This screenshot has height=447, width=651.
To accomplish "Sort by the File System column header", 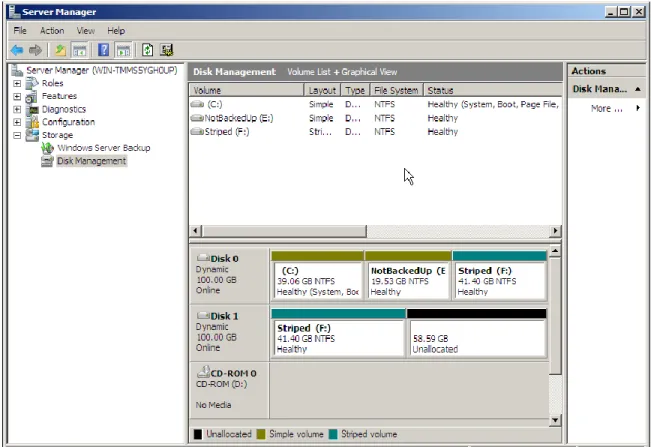I will tap(396, 90).
